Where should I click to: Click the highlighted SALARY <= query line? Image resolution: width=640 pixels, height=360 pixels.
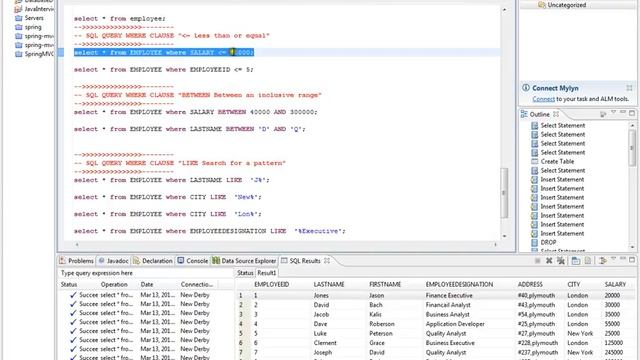click(164, 52)
